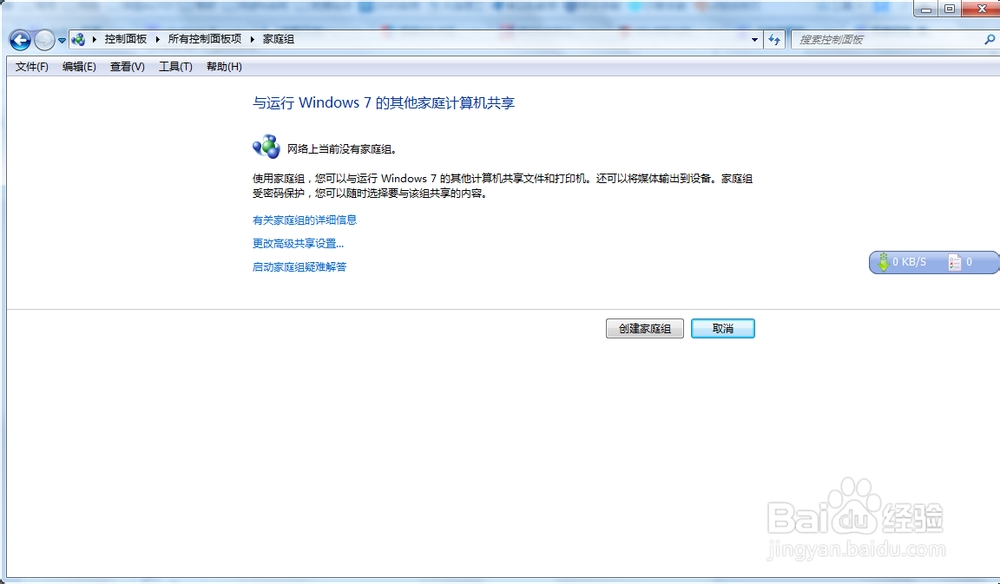The height and width of the screenshot is (584, 1000).
Task: Click the task list icon in the floating widget
Action: [x=953, y=261]
